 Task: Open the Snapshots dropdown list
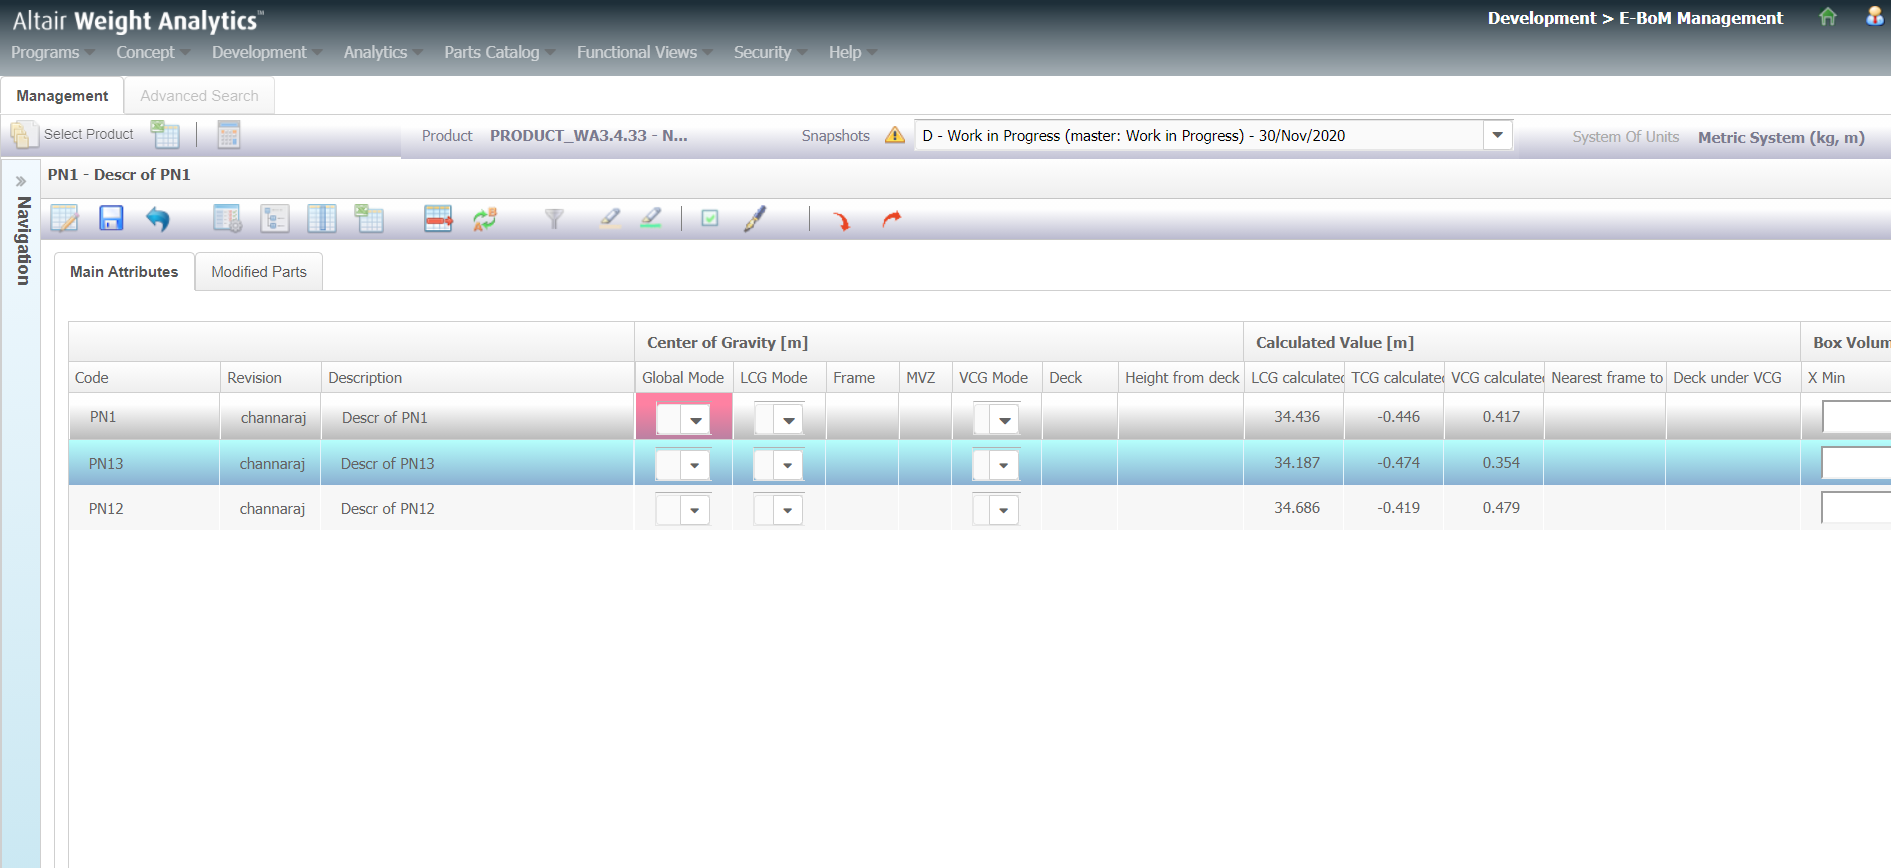pyautogui.click(x=1497, y=135)
